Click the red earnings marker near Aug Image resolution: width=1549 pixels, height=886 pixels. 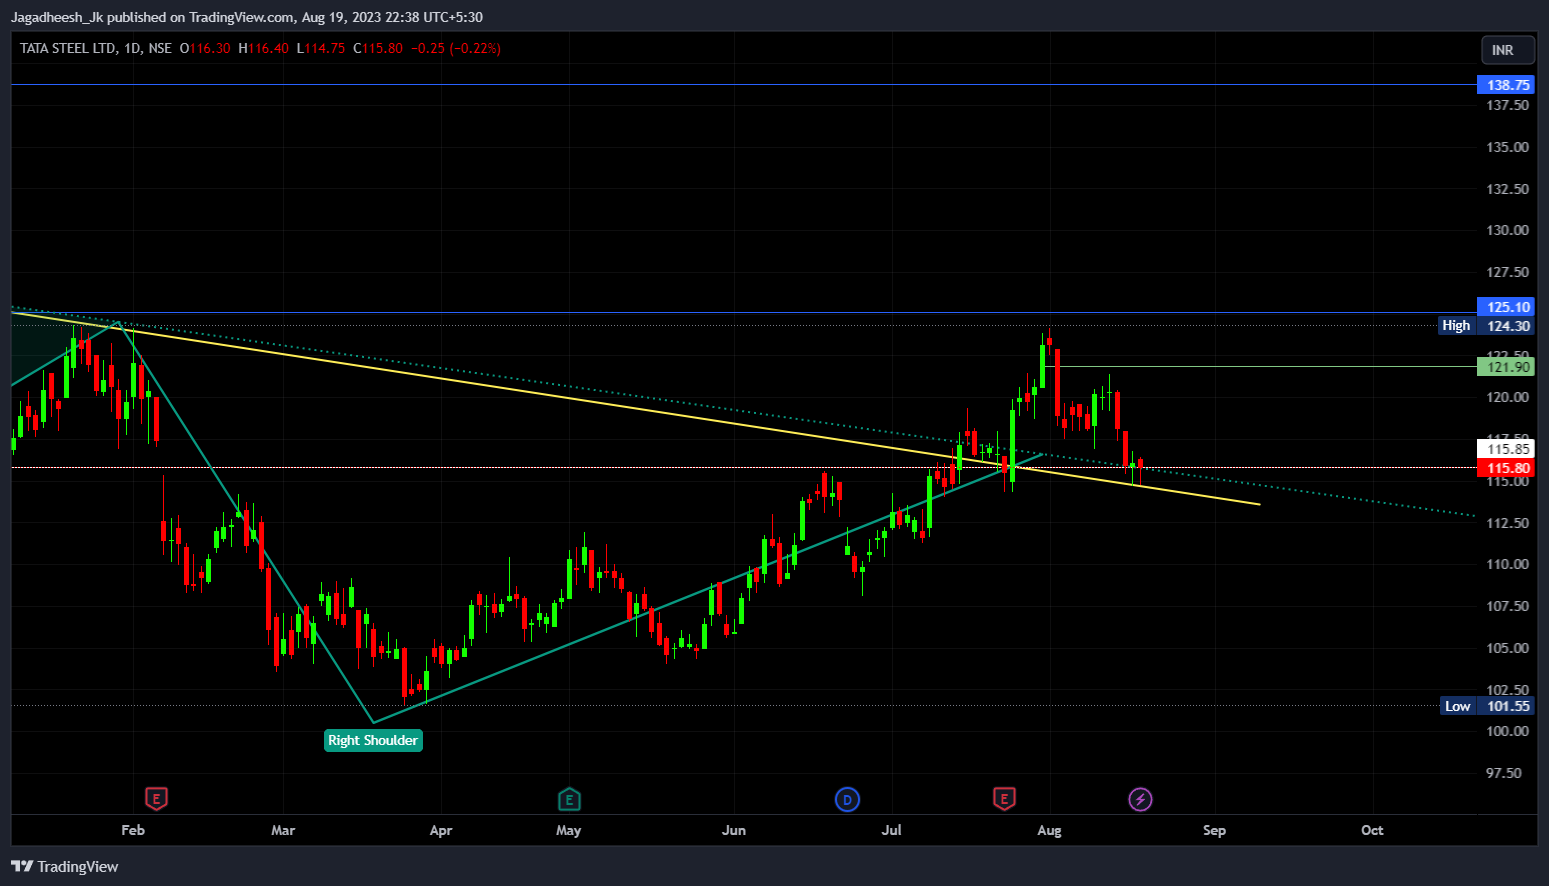1004,798
